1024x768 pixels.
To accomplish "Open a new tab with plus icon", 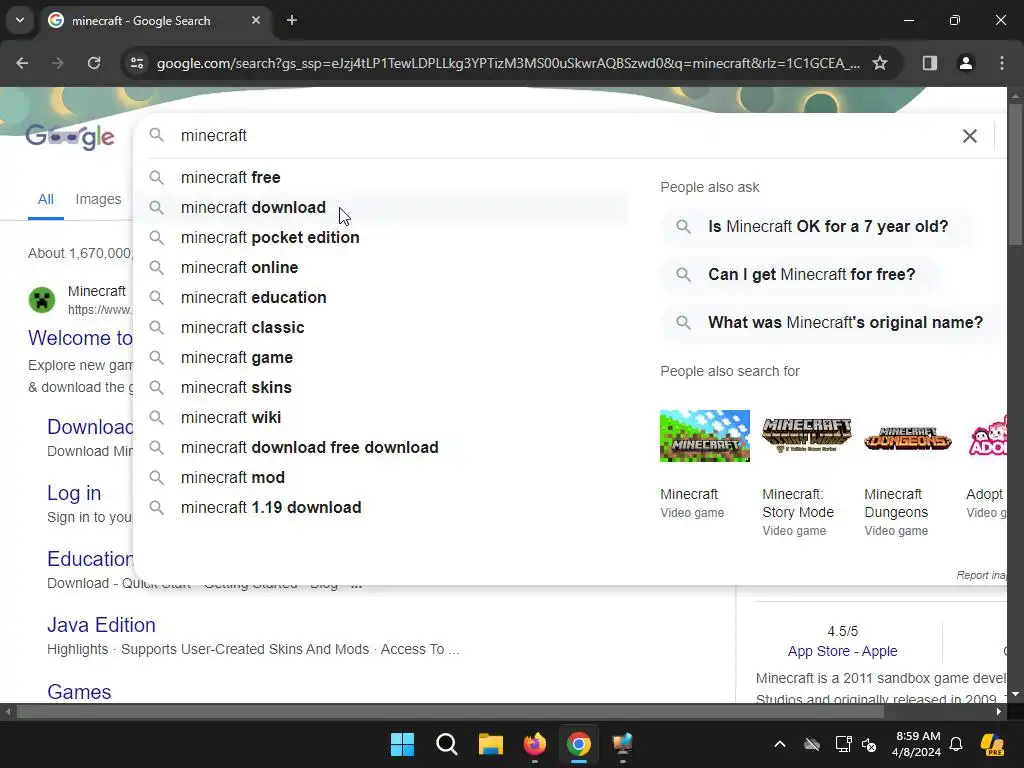I will (292, 20).
